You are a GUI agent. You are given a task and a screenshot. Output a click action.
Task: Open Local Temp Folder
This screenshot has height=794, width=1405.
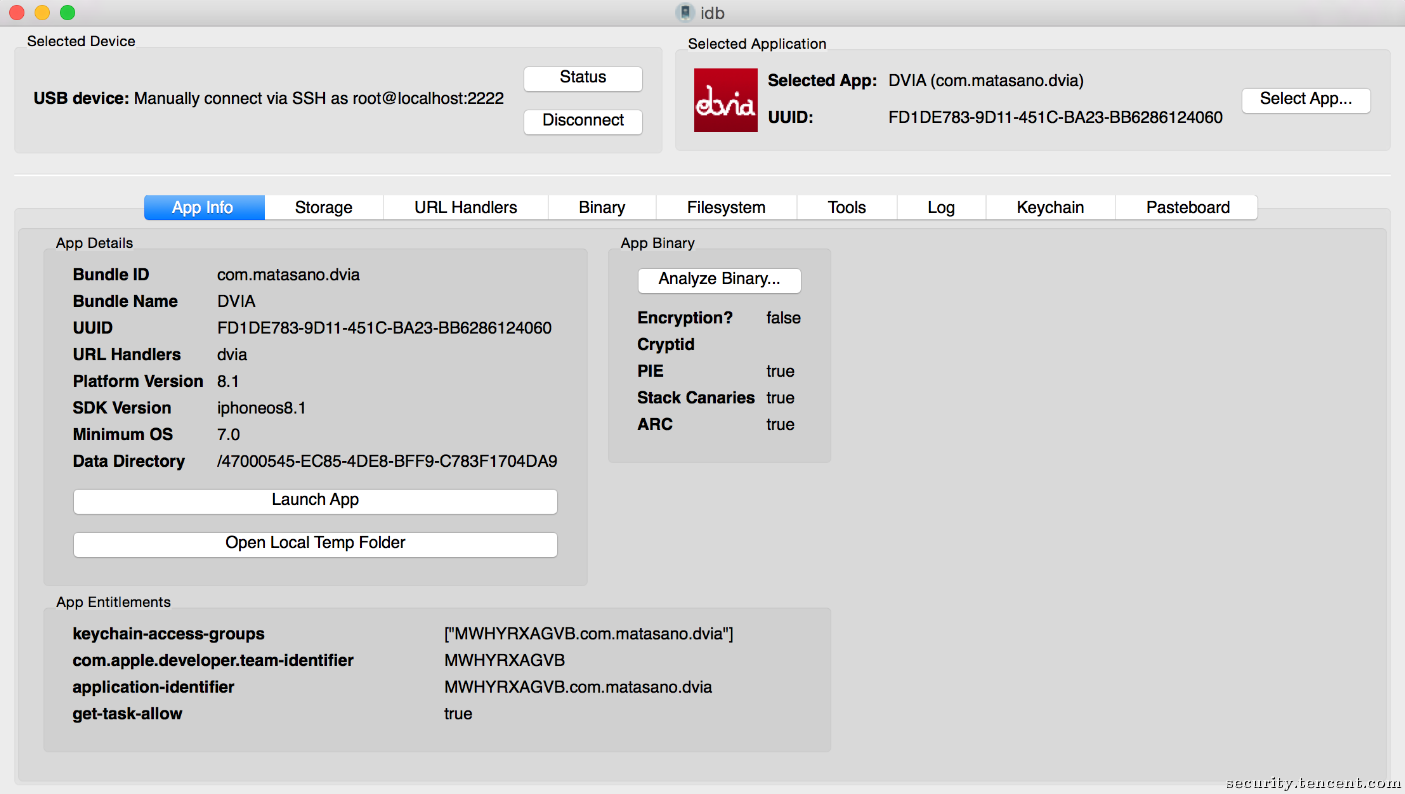tap(315, 544)
